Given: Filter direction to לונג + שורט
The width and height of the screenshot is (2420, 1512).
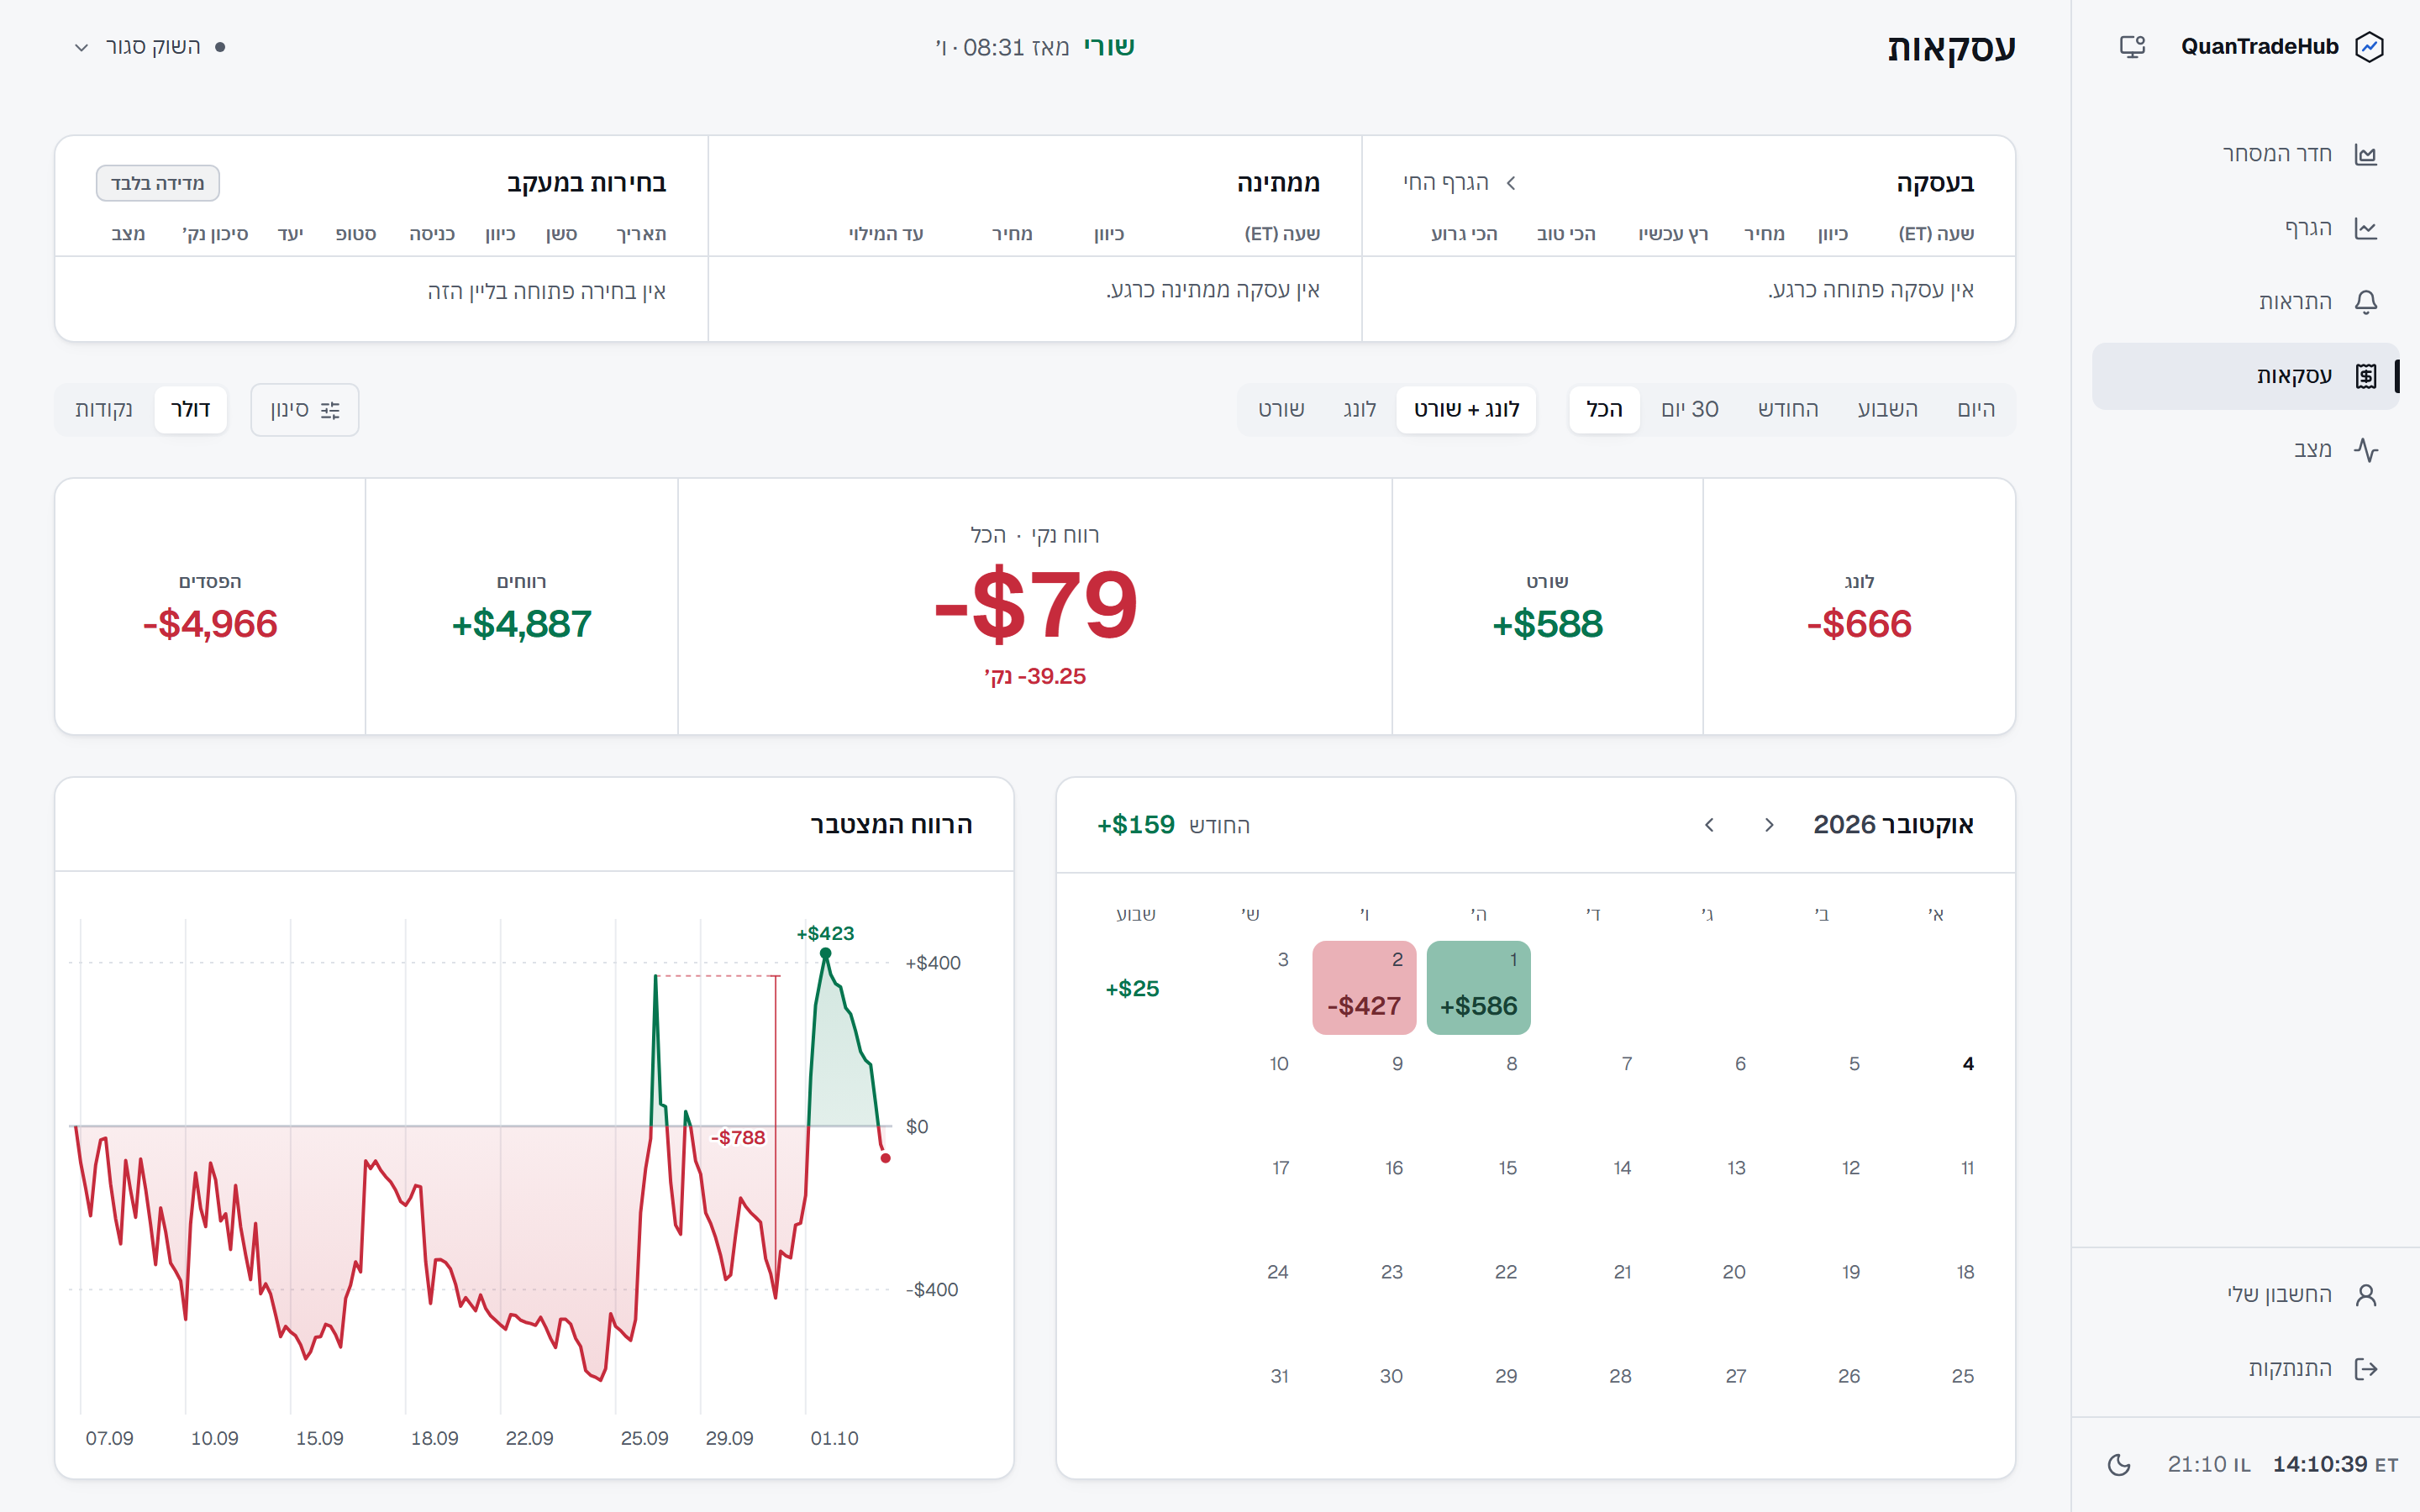Looking at the screenshot, I should pos(1466,409).
